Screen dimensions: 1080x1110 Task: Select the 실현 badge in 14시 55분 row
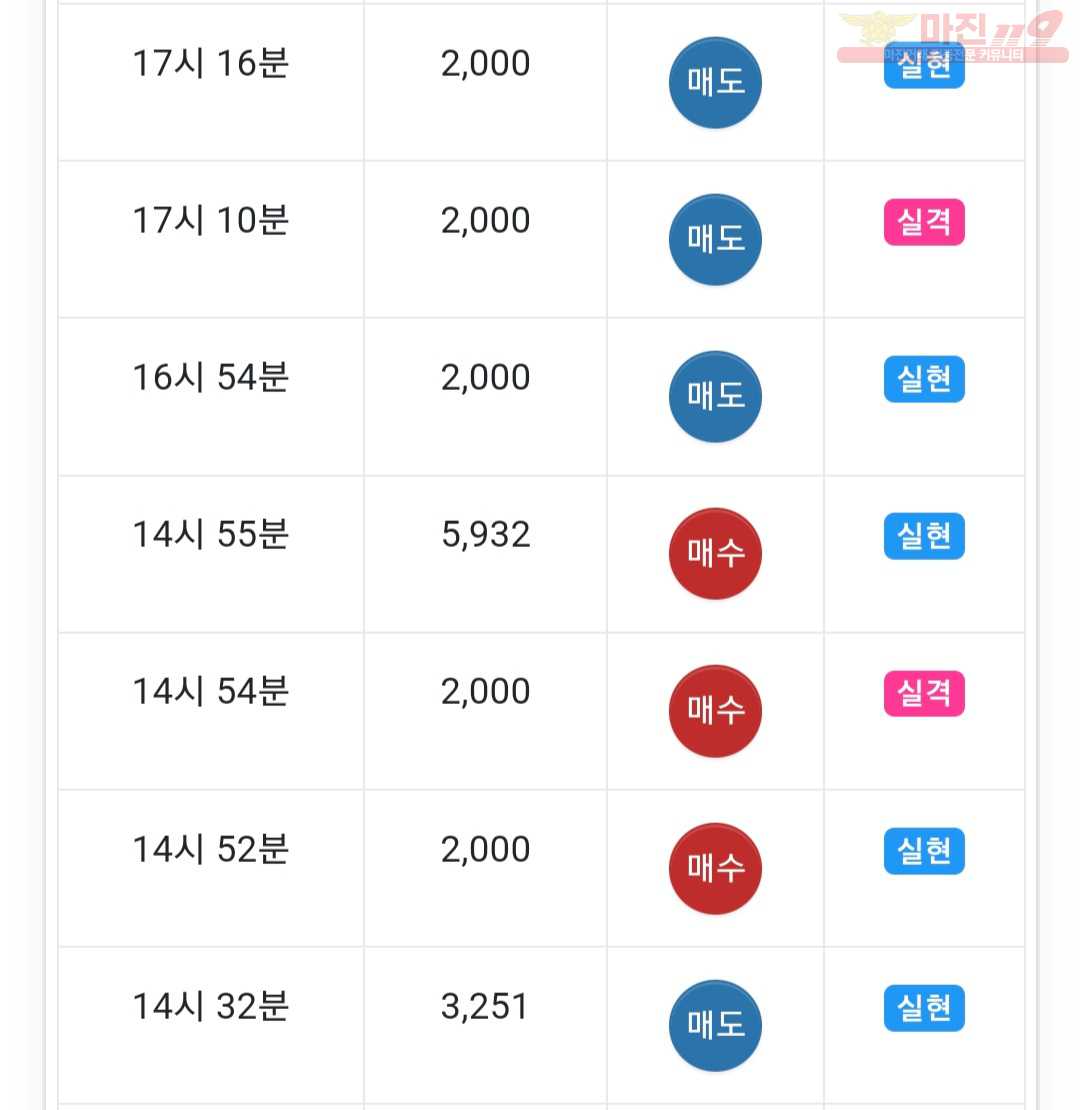[x=924, y=536]
